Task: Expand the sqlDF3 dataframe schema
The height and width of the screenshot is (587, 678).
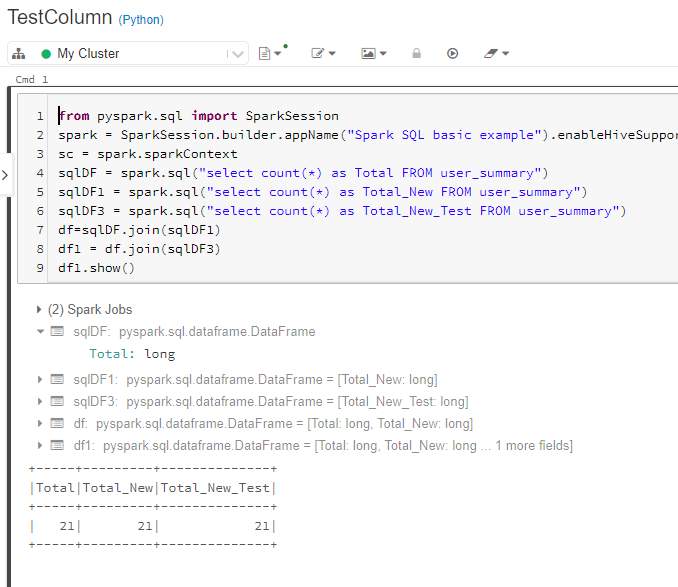Action: (x=40, y=402)
